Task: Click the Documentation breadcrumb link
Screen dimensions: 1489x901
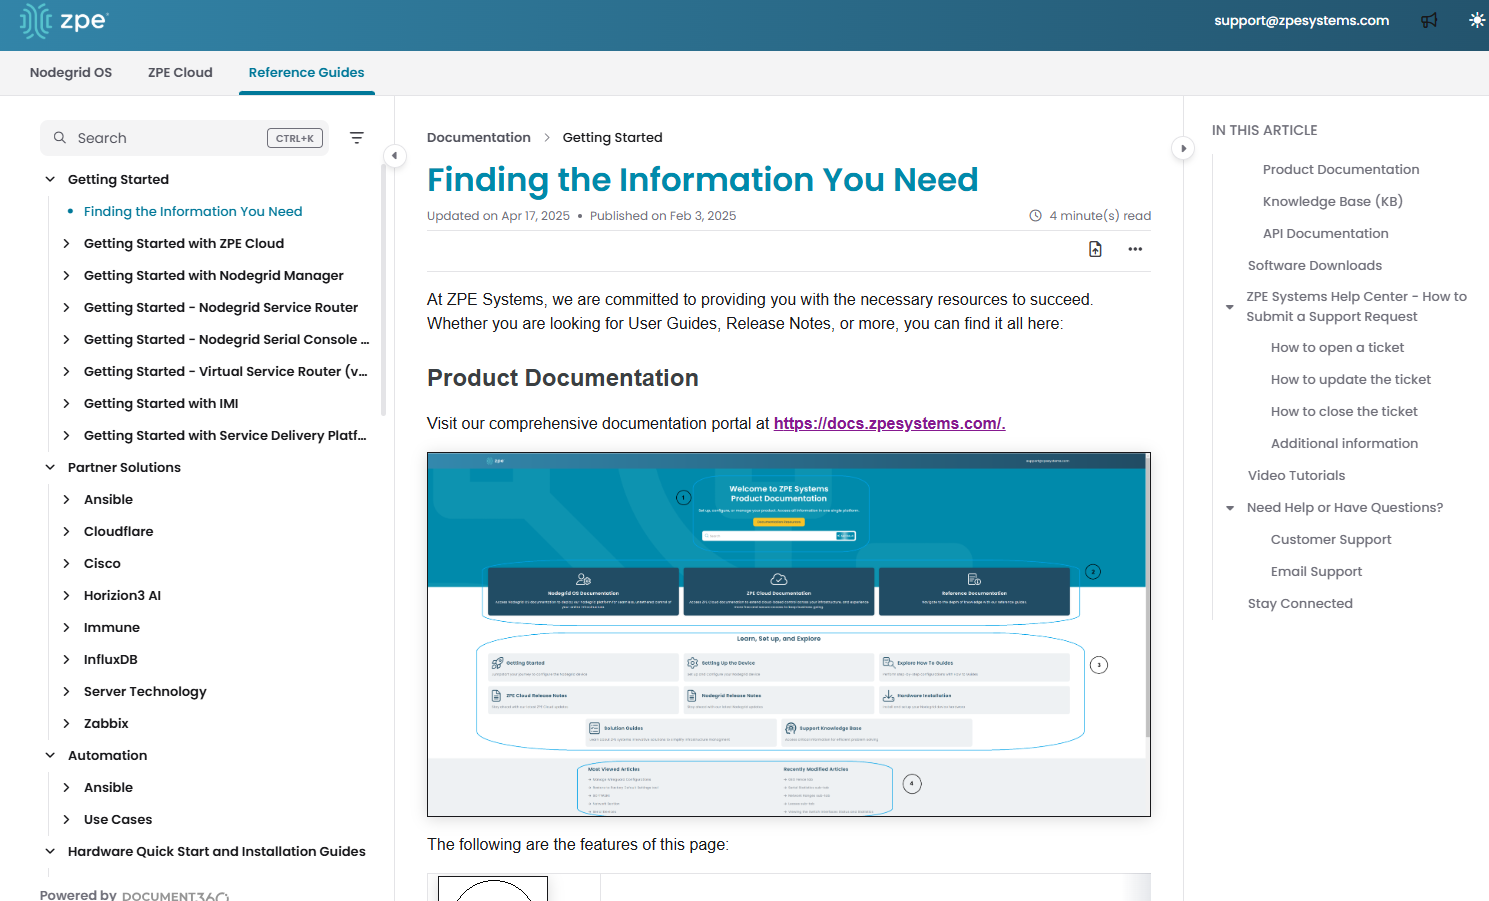Action: [479, 138]
